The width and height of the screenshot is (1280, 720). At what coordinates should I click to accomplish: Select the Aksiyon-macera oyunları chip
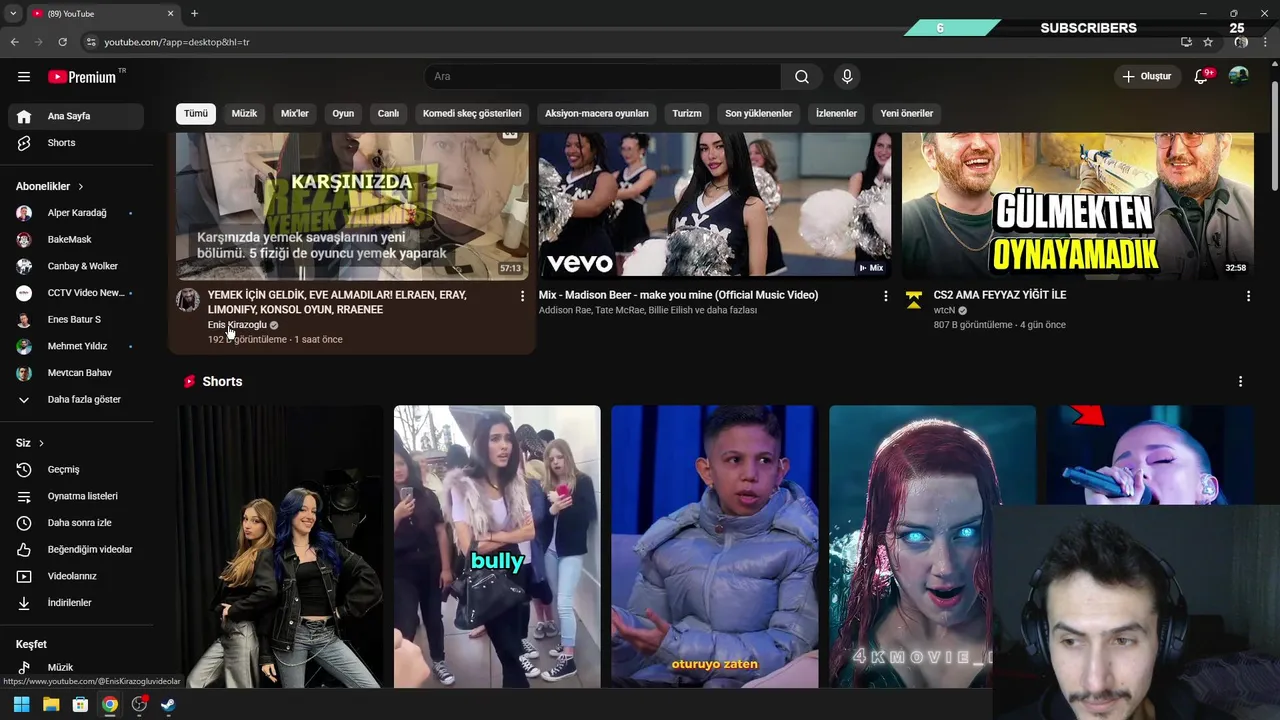pyautogui.click(x=597, y=114)
